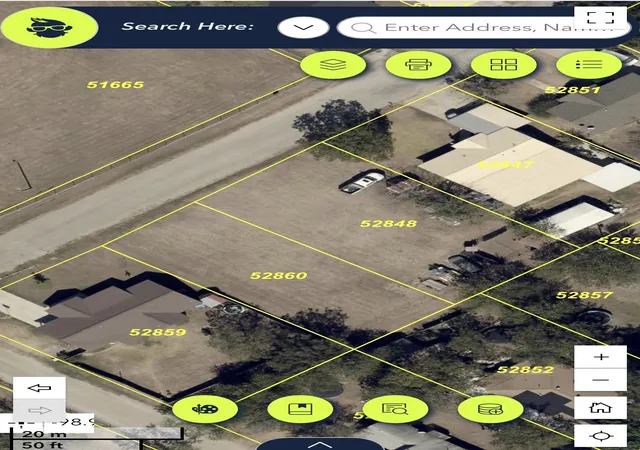Toggle fullscreen map view

click(x=600, y=18)
